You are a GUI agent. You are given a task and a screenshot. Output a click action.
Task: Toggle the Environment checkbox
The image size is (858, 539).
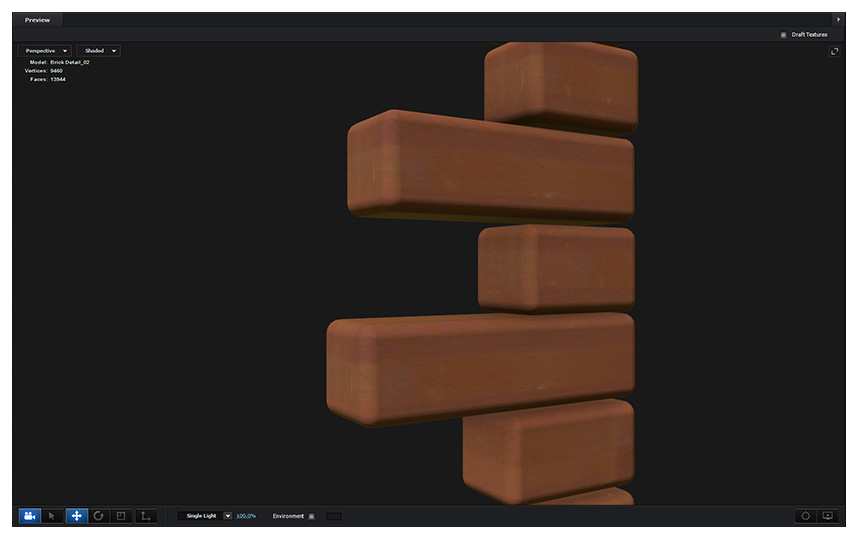(x=312, y=516)
